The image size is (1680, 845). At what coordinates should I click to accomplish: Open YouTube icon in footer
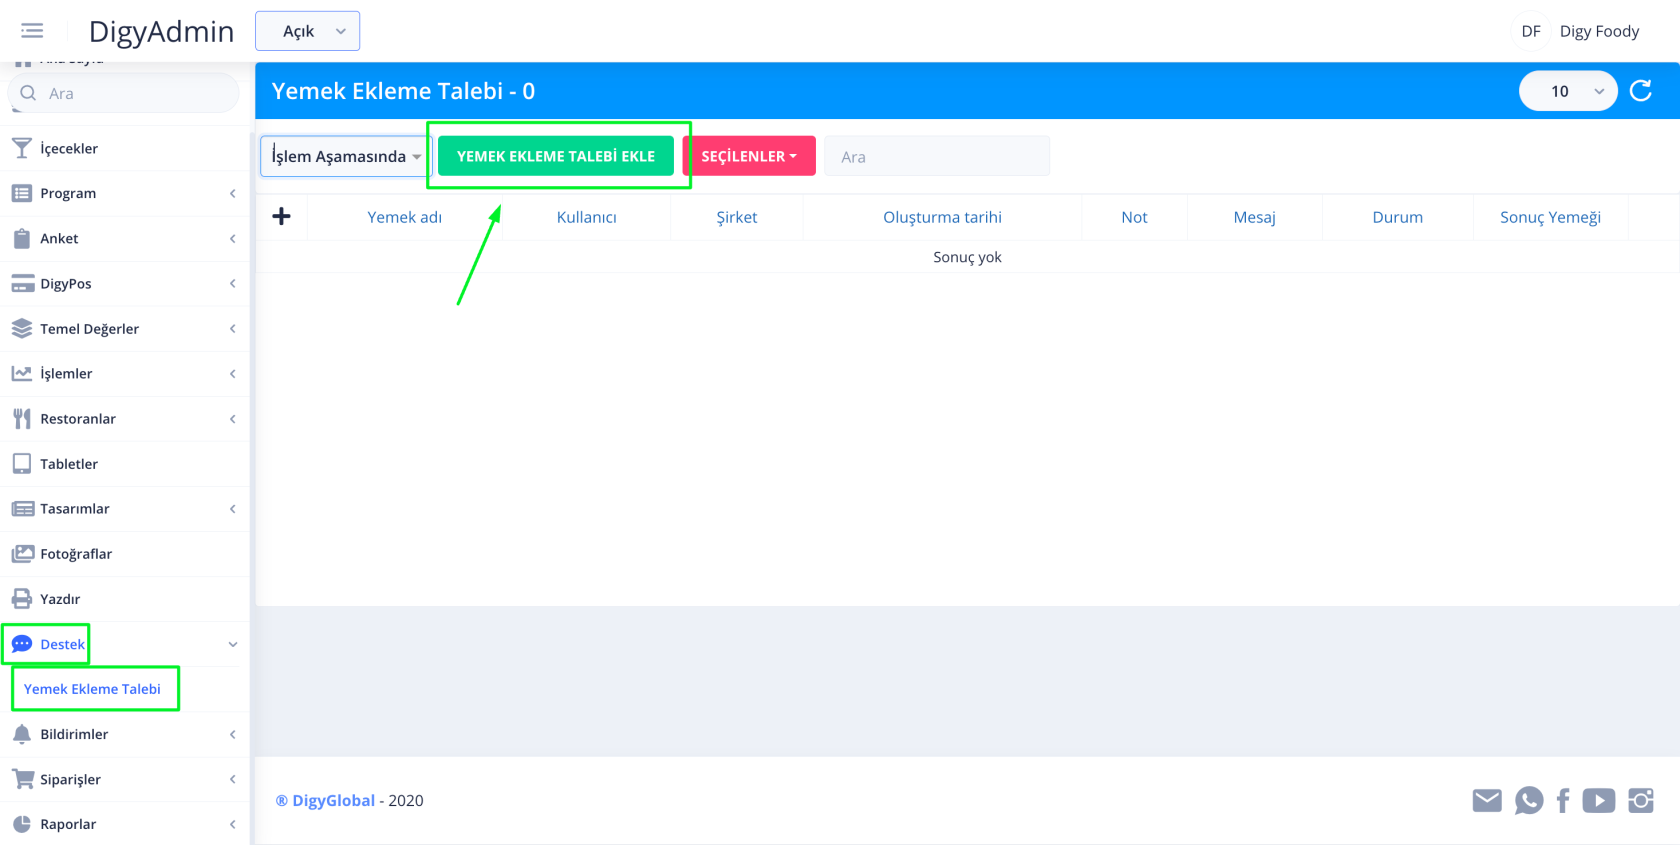tap(1598, 800)
